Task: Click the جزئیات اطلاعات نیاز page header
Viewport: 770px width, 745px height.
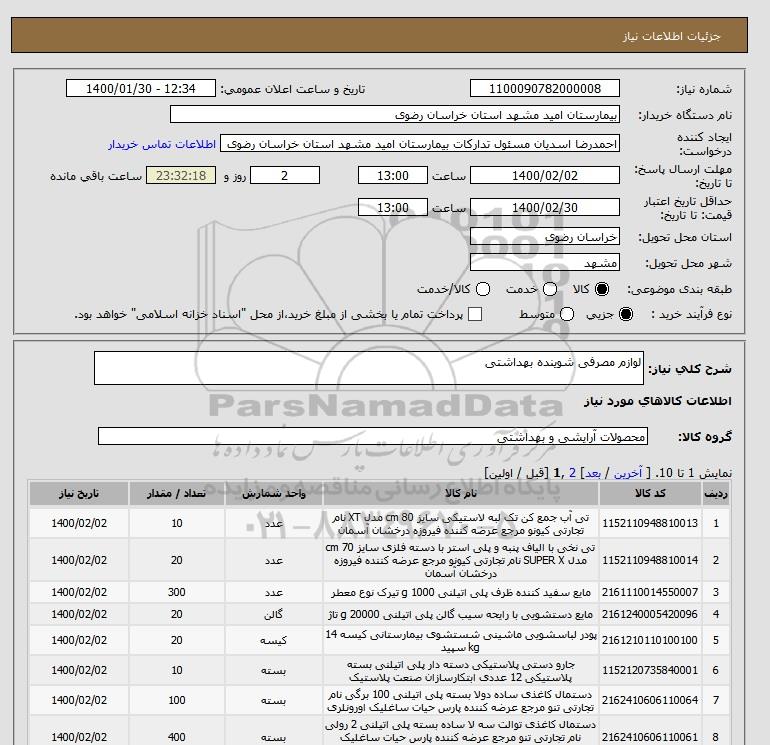Action: [x=671, y=36]
